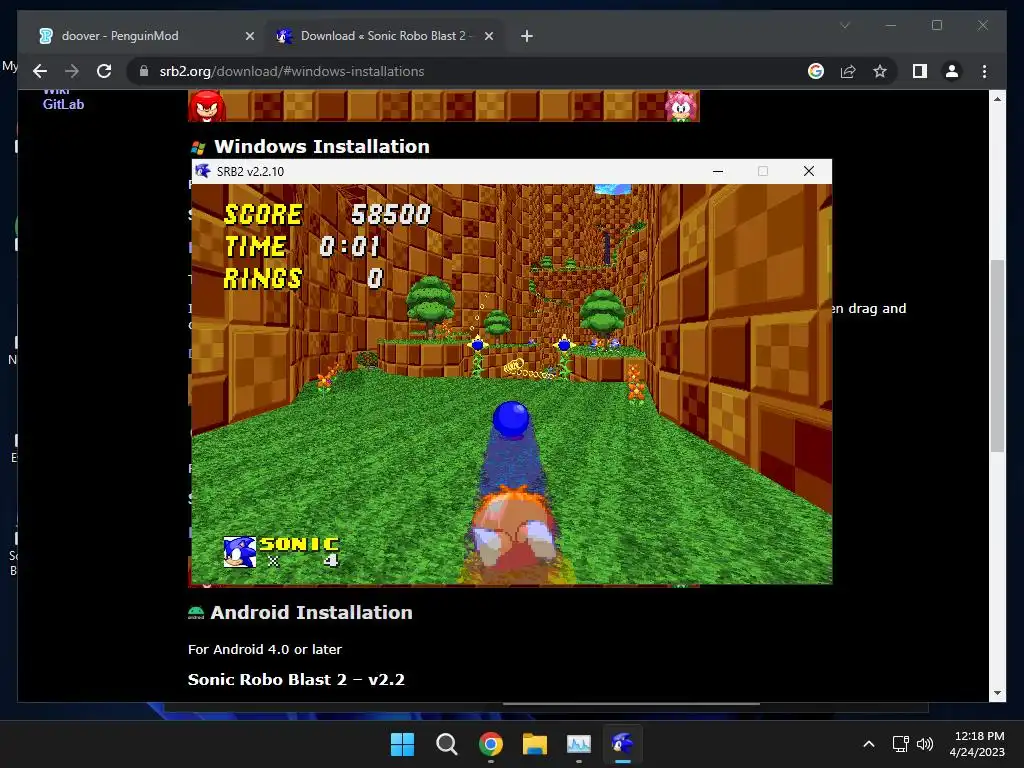Click SRB2 v2.2.10 window title icon

tap(203, 171)
